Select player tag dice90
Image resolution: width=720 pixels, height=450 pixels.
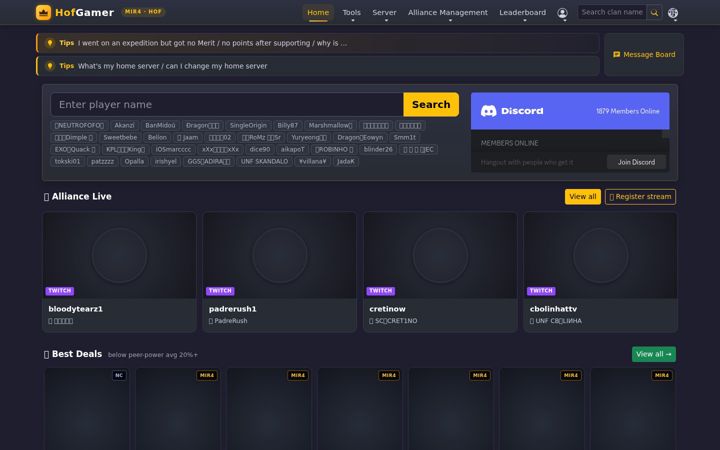[259, 149]
